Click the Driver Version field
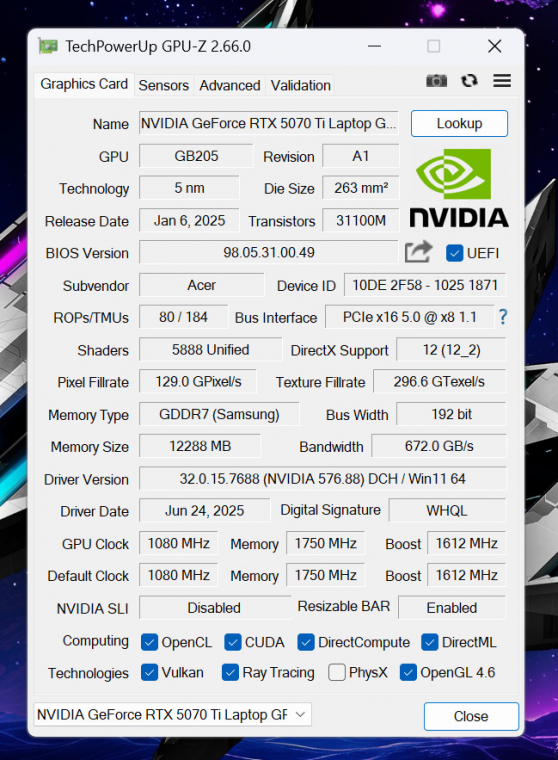Image resolution: width=558 pixels, height=760 pixels. tap(322, 479)
